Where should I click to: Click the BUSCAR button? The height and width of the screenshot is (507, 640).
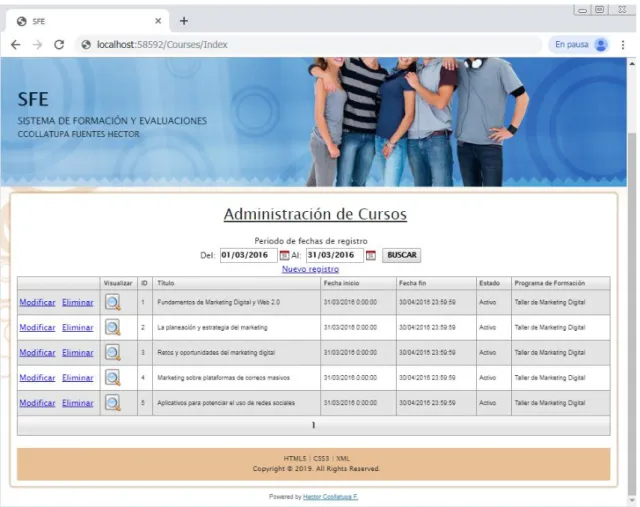click(x=402, y=255)
